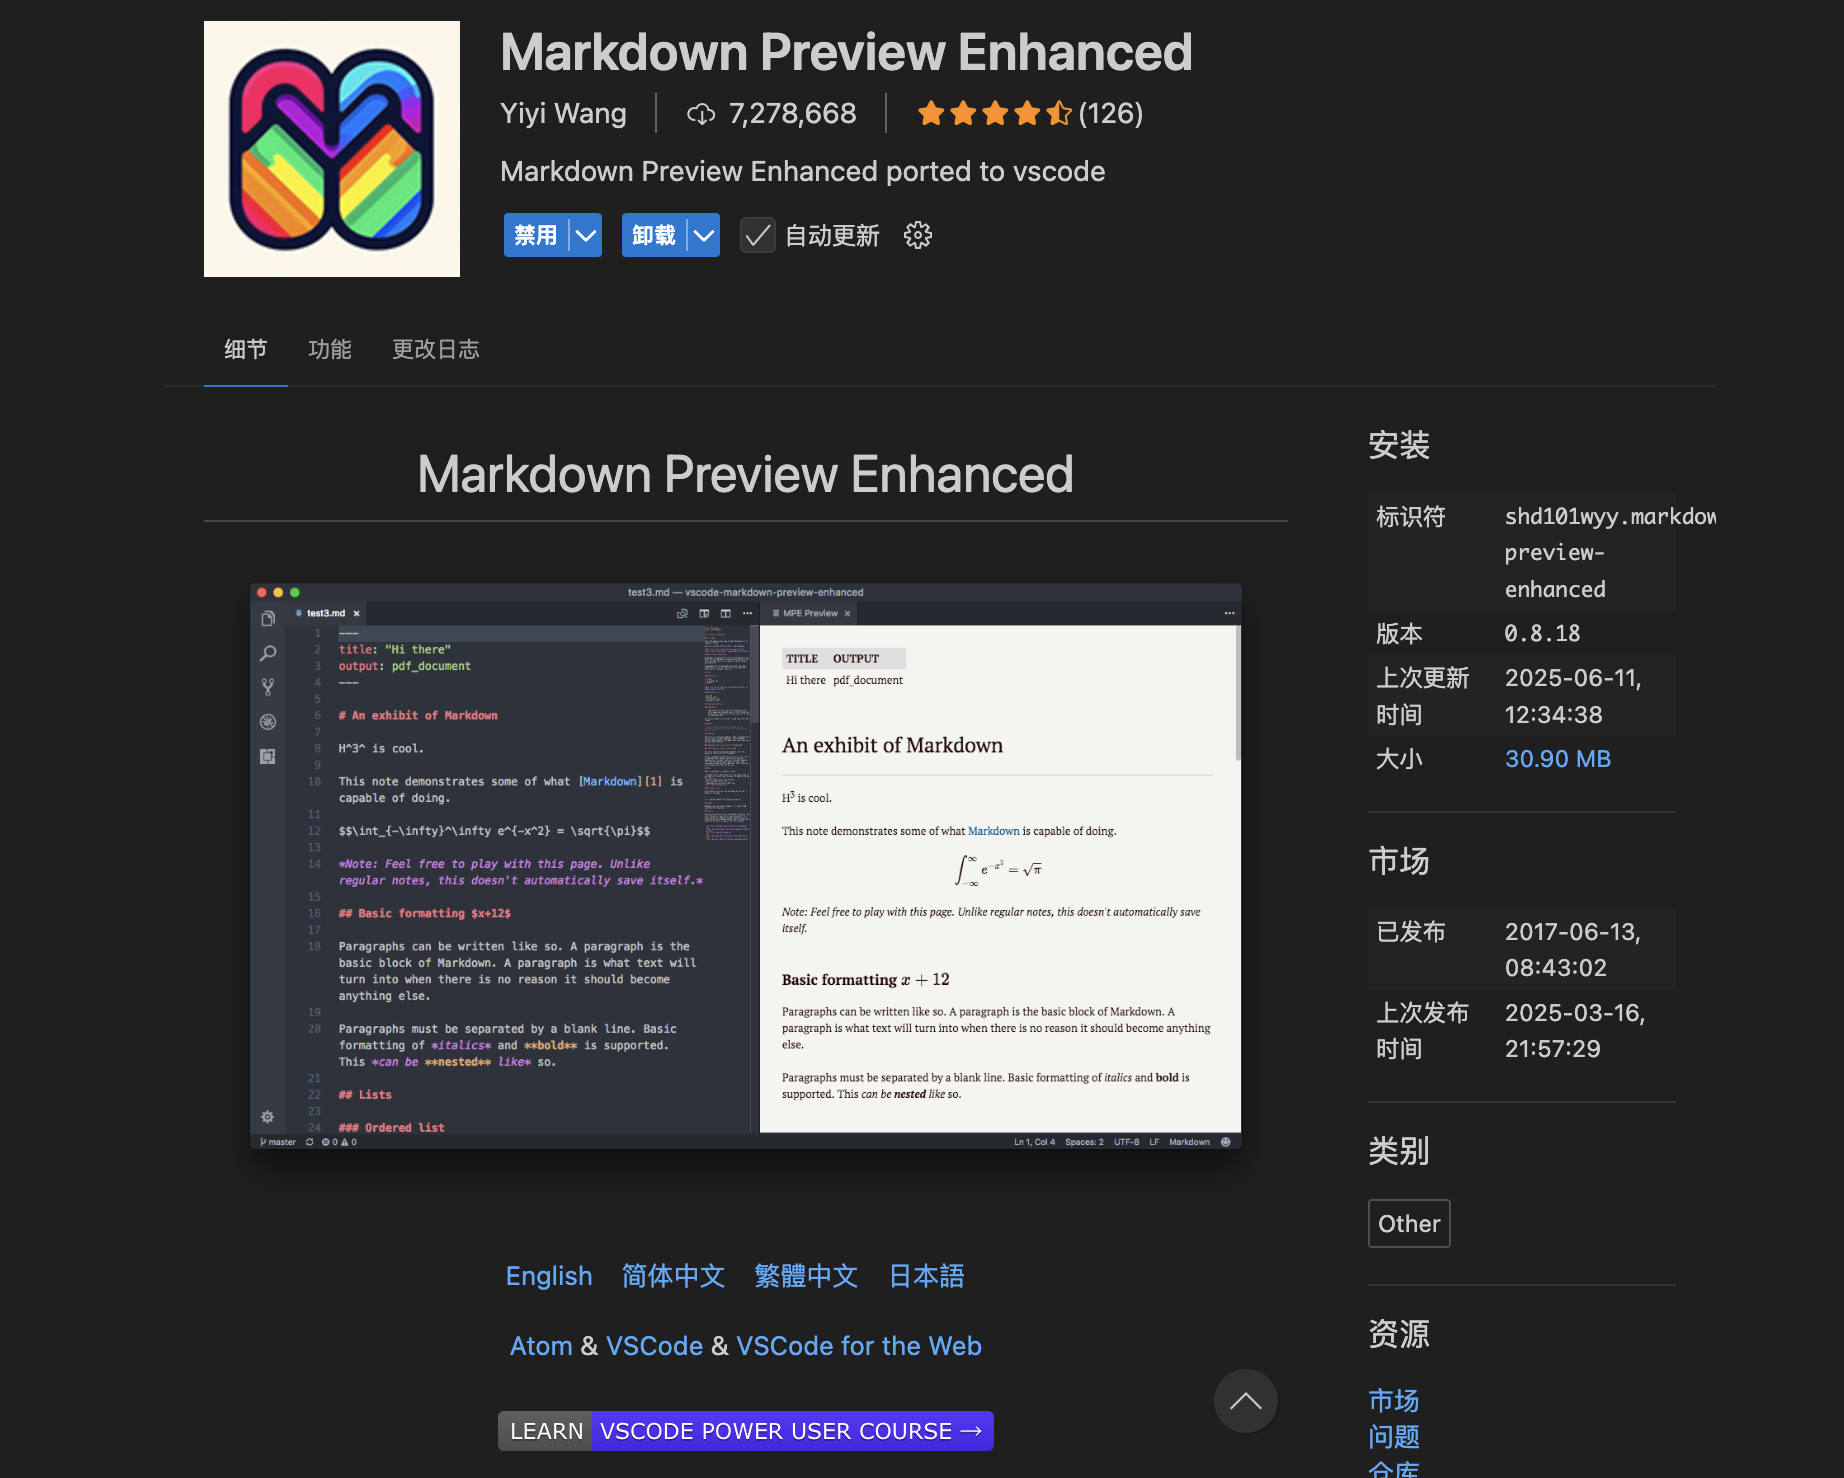Screen dimensions: 1844x1478
Task: Click the 7,278,668 install count
Action: pos(792,114)
